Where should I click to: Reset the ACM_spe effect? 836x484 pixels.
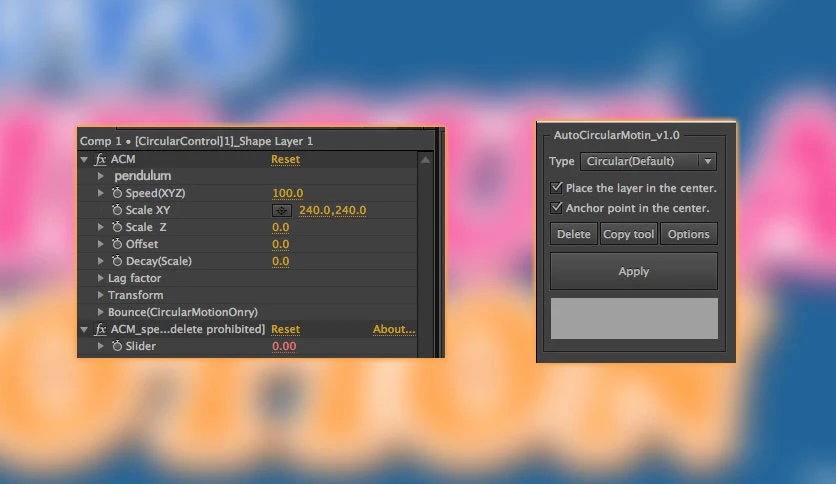[x=285, y=329]
